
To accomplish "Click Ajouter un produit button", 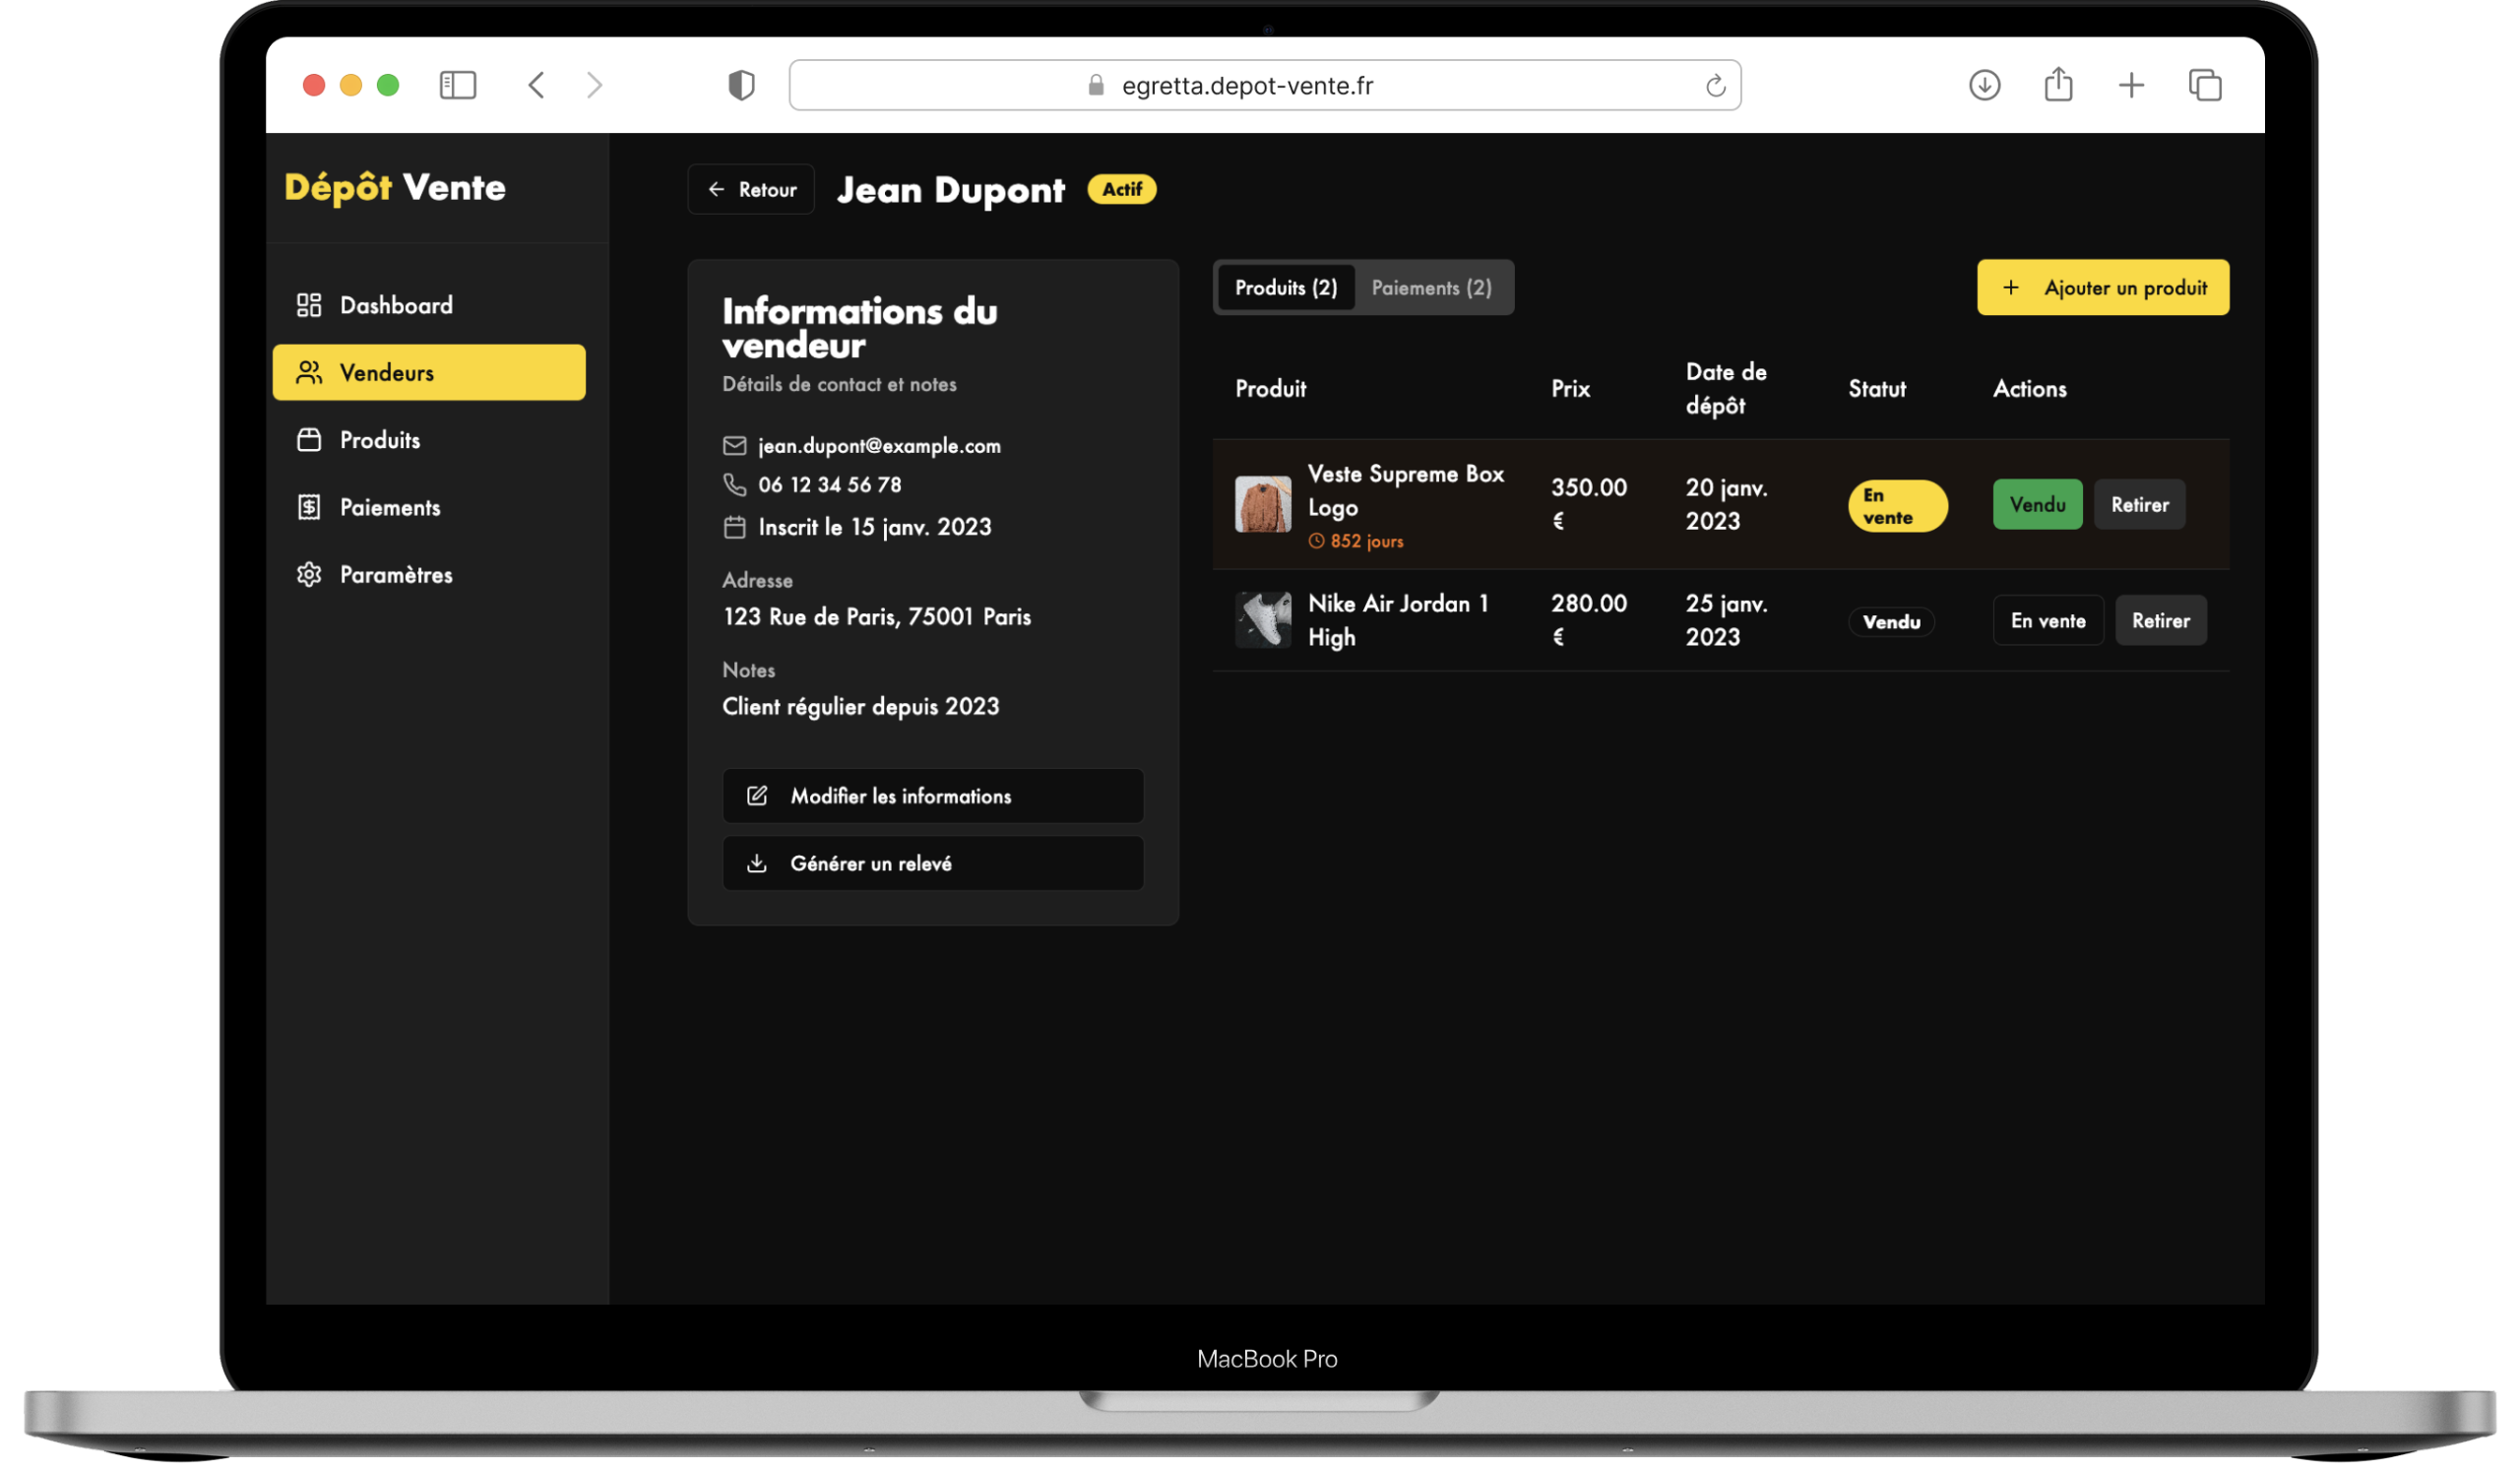I will [2102, 288].
